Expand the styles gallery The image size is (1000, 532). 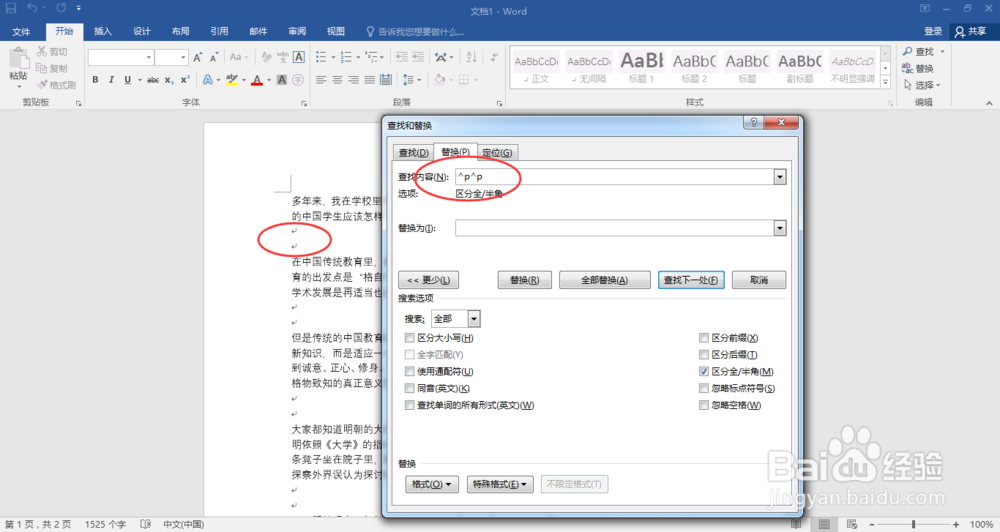pyautogui.click(x=885, y=82)
